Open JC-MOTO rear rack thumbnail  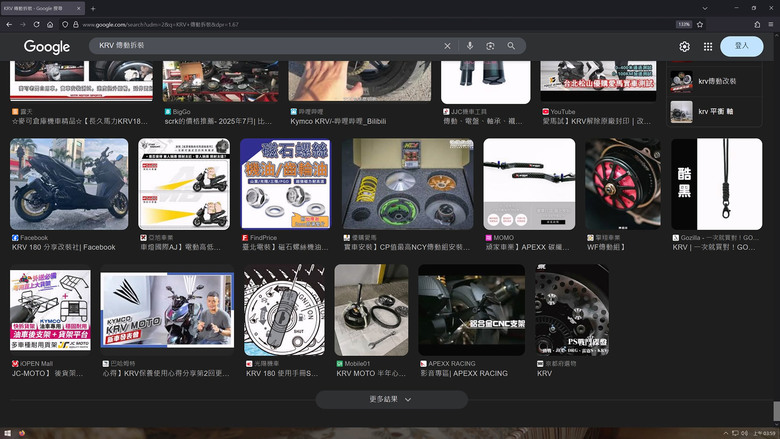click(x=50, y=310)
